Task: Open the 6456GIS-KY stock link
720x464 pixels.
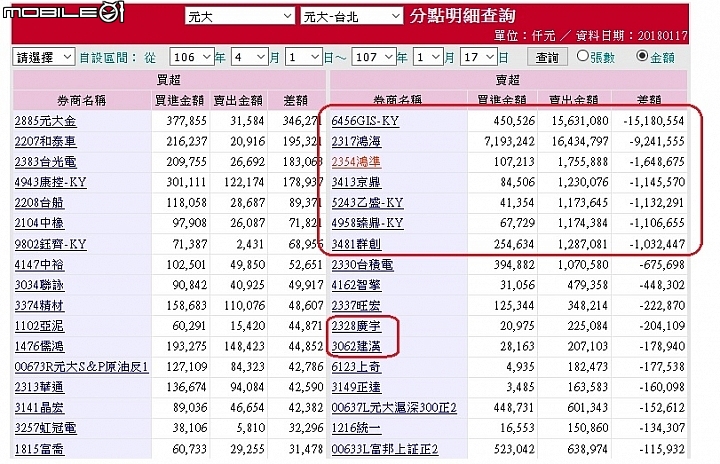Action: pos(366,121)
